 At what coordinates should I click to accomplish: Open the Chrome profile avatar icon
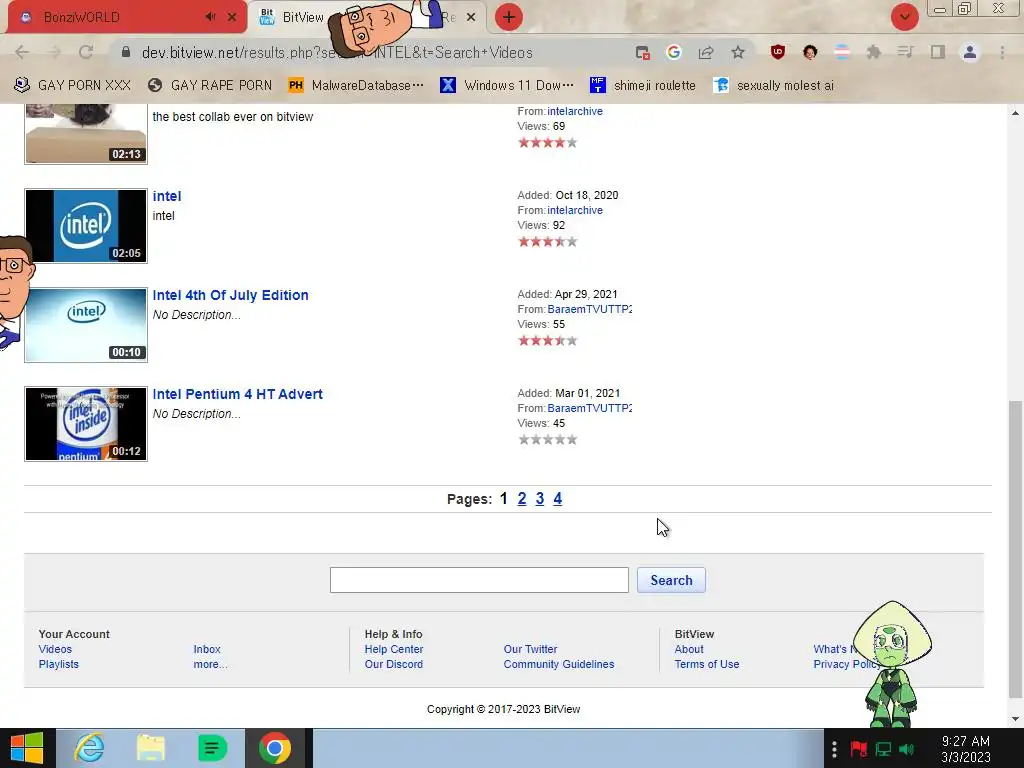click(970, 52)
